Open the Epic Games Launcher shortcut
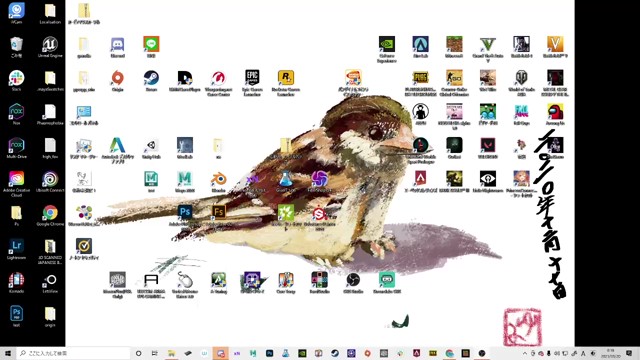This screenshot has height=360, width=640. 252,83
